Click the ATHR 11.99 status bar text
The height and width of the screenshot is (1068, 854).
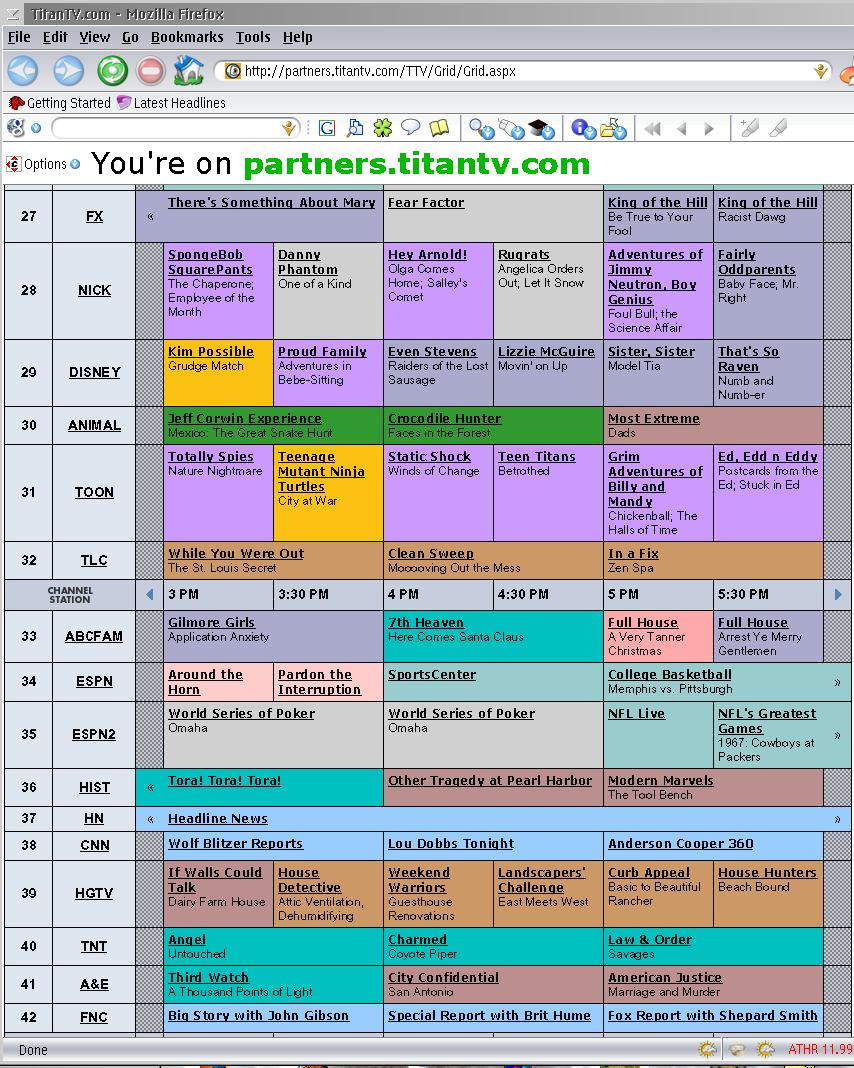[820, 1050]
